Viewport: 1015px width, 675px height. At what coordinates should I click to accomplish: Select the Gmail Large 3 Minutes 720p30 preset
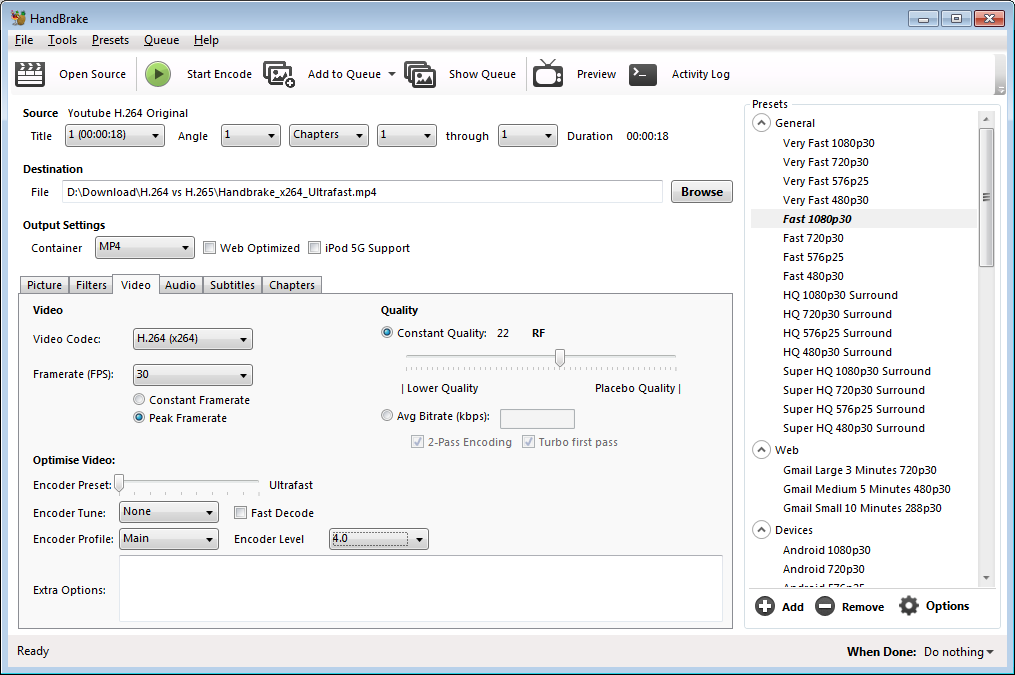pyautogui.click(x=860, y=470)
